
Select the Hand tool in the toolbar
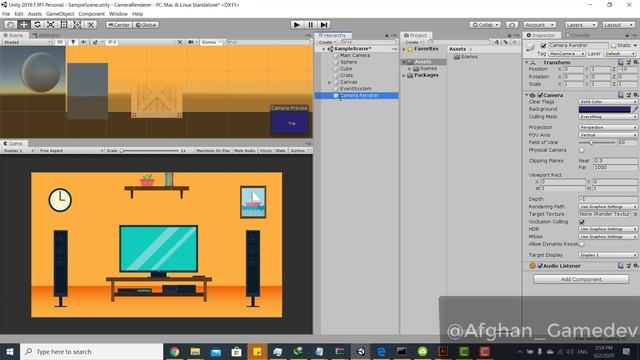(11, 24)
